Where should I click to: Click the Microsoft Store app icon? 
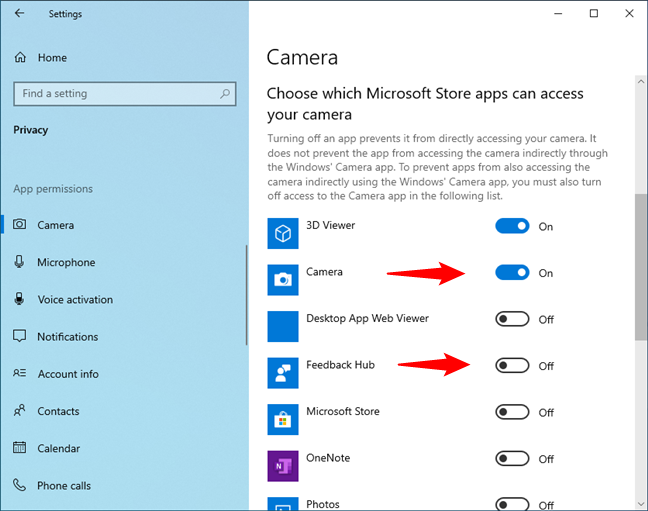coord(283,419)
